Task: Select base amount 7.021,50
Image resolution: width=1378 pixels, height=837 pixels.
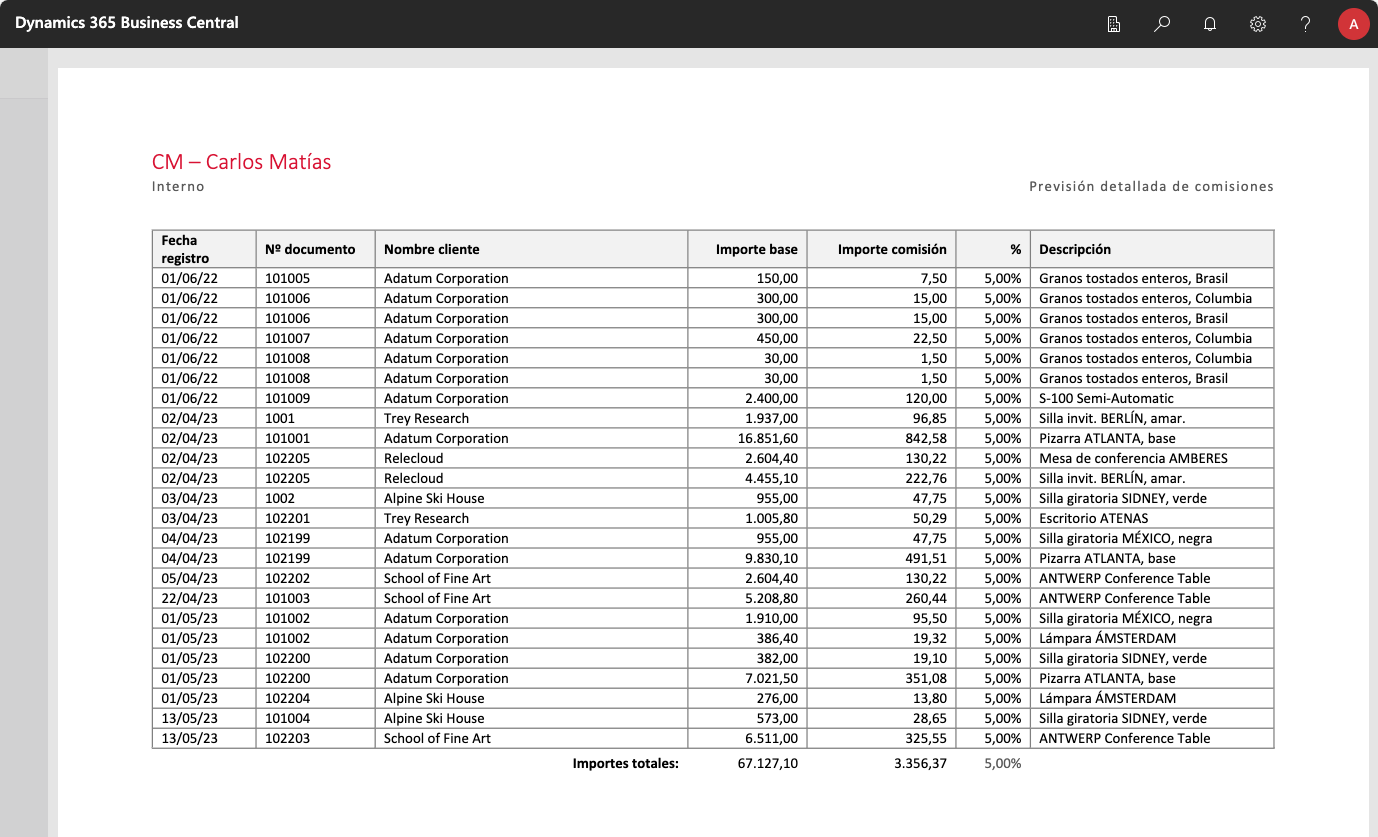Action: 772,678
